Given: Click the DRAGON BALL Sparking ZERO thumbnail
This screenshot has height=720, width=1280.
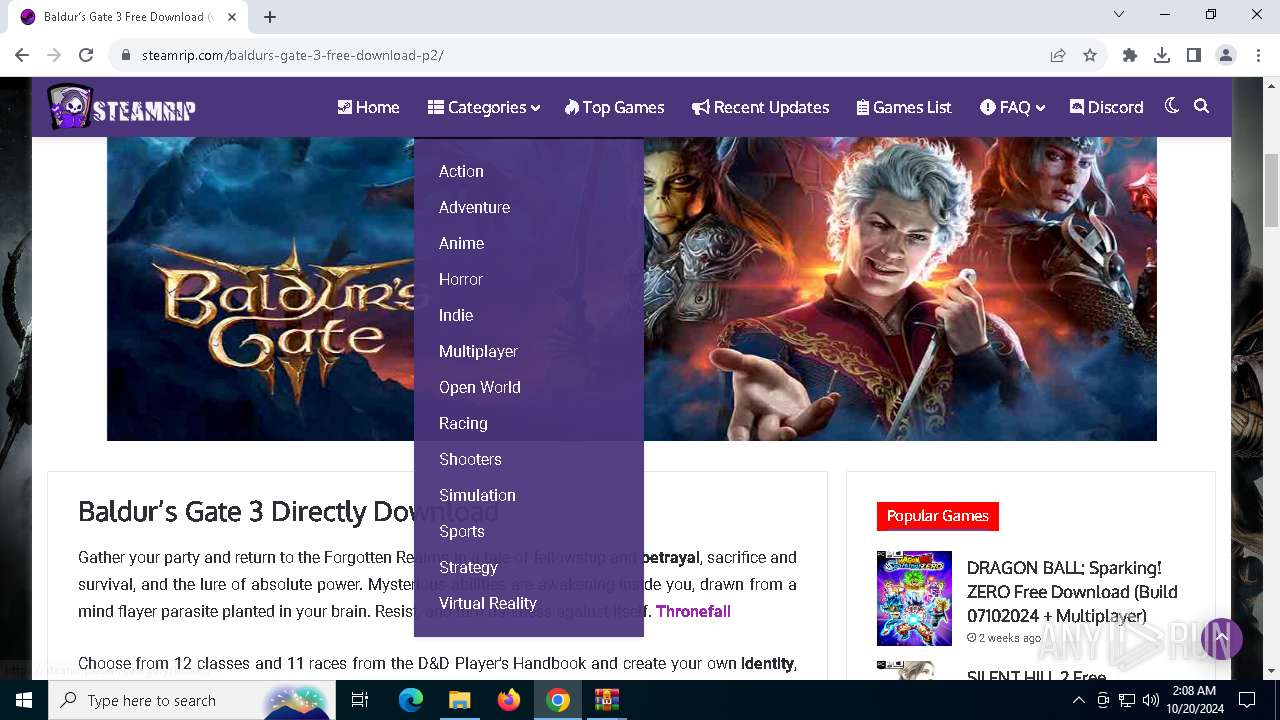Looking at the screenshot, I should [914, 598].
